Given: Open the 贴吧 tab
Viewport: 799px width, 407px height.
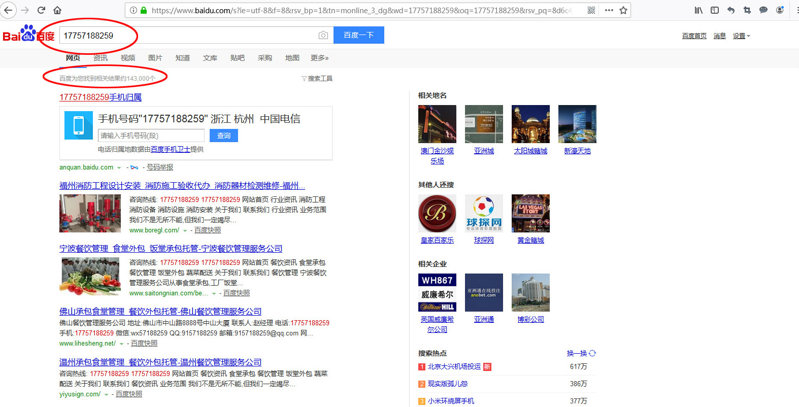Looking at the screenshot, I should click(x=237, y=58).
